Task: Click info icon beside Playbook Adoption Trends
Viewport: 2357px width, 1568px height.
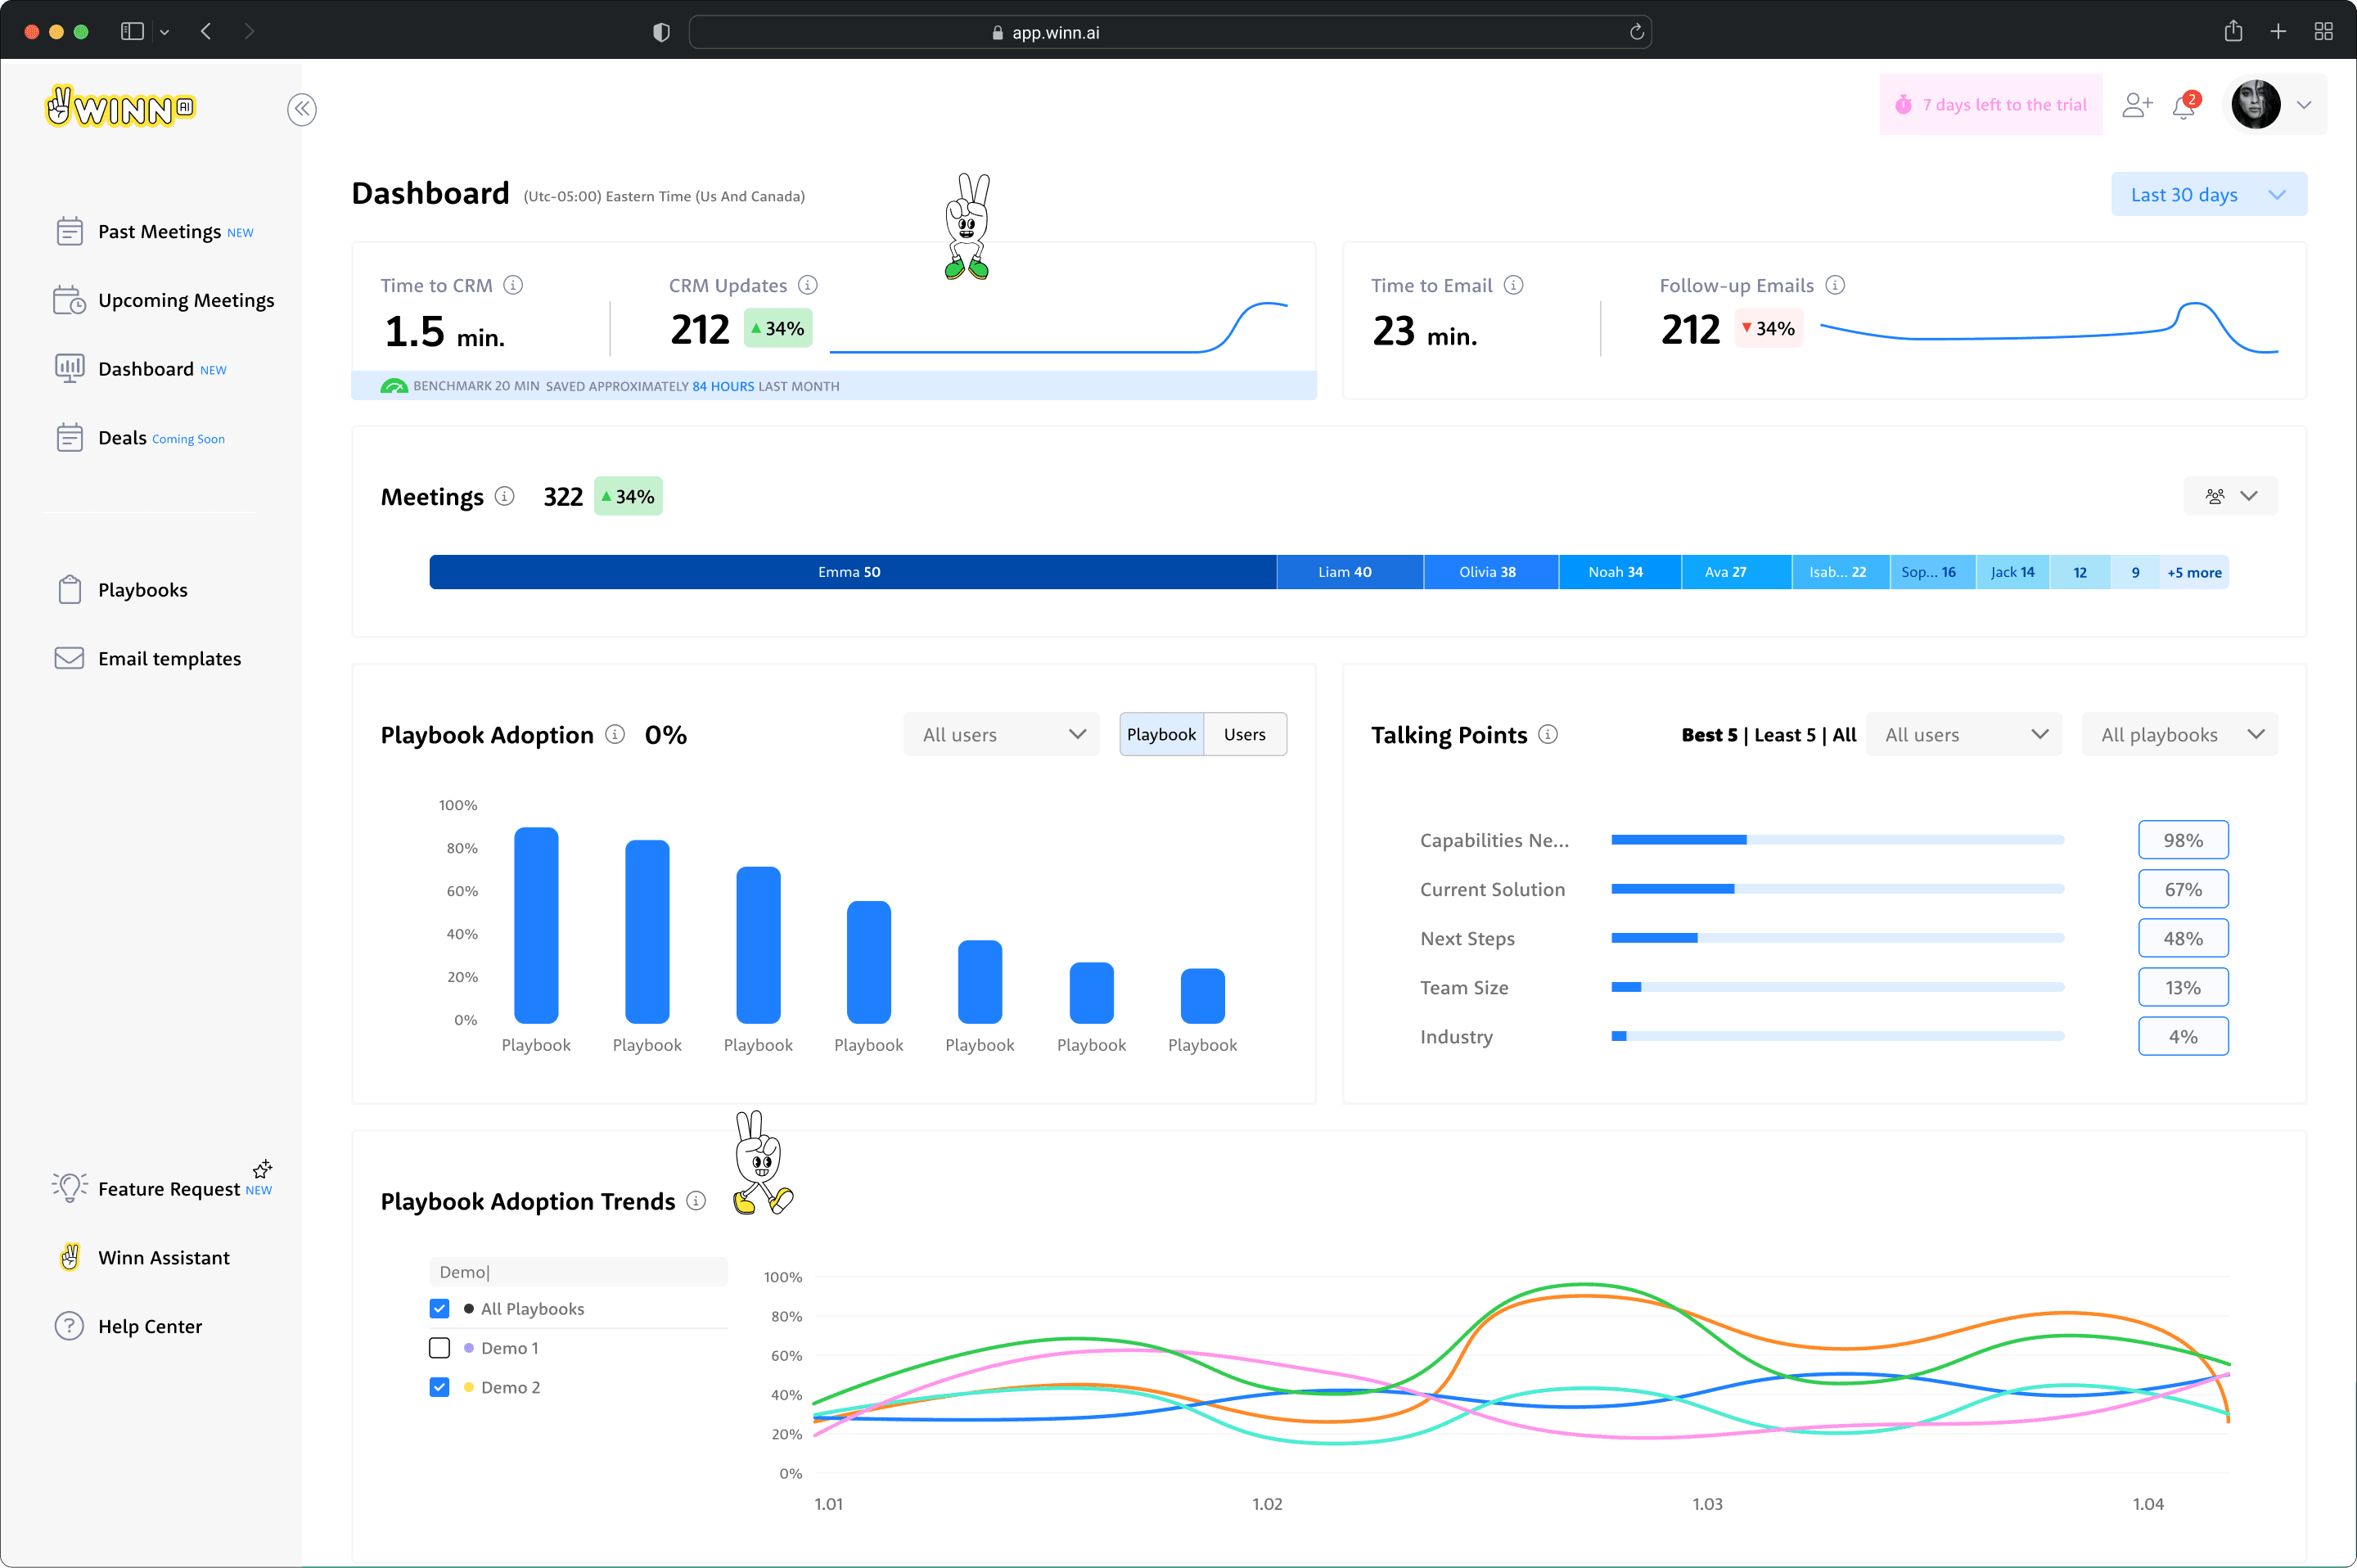Action: (x=696, y=1200)
